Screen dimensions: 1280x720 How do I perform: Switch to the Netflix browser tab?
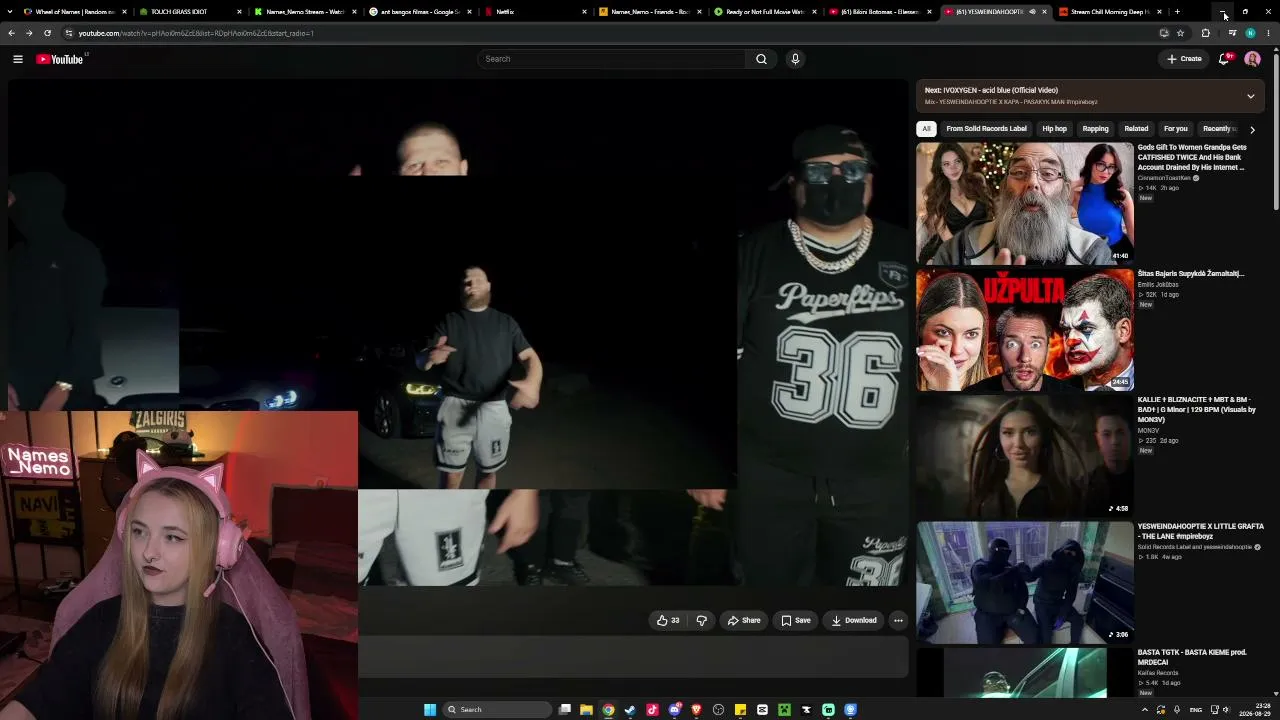[x=536, y=12]
